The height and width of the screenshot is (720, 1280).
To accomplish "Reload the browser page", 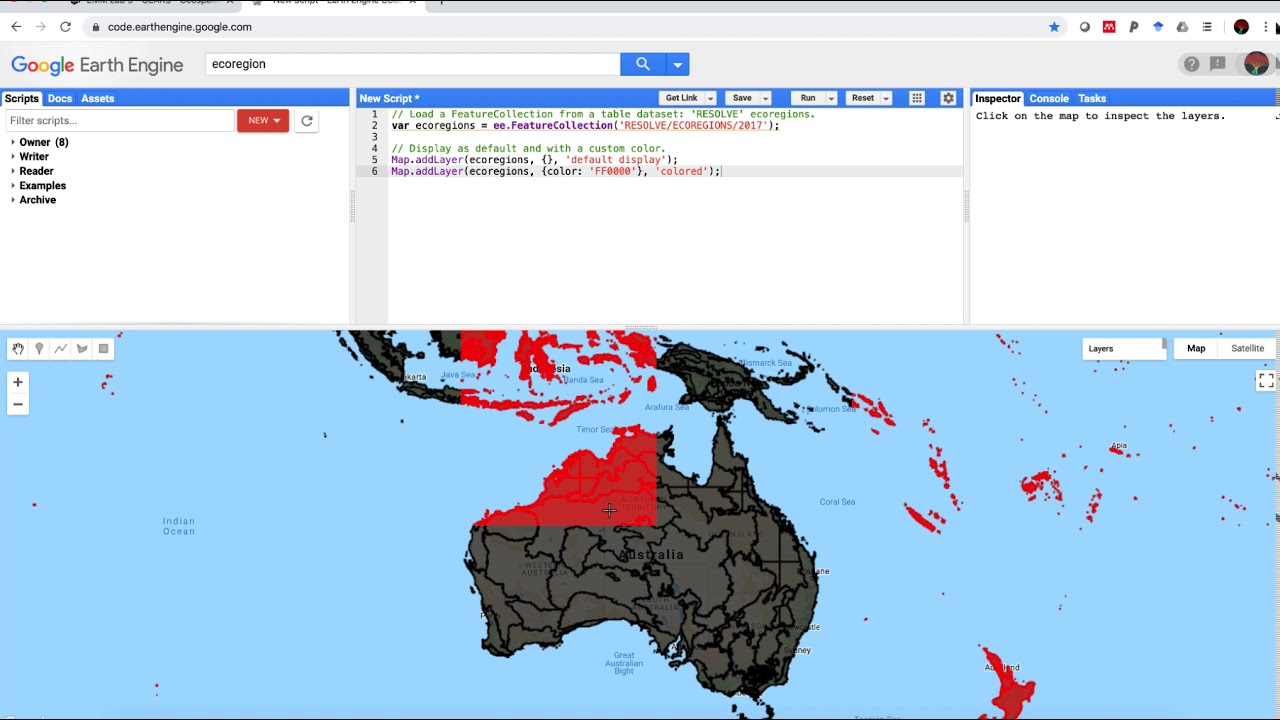I will coord(65,27).
